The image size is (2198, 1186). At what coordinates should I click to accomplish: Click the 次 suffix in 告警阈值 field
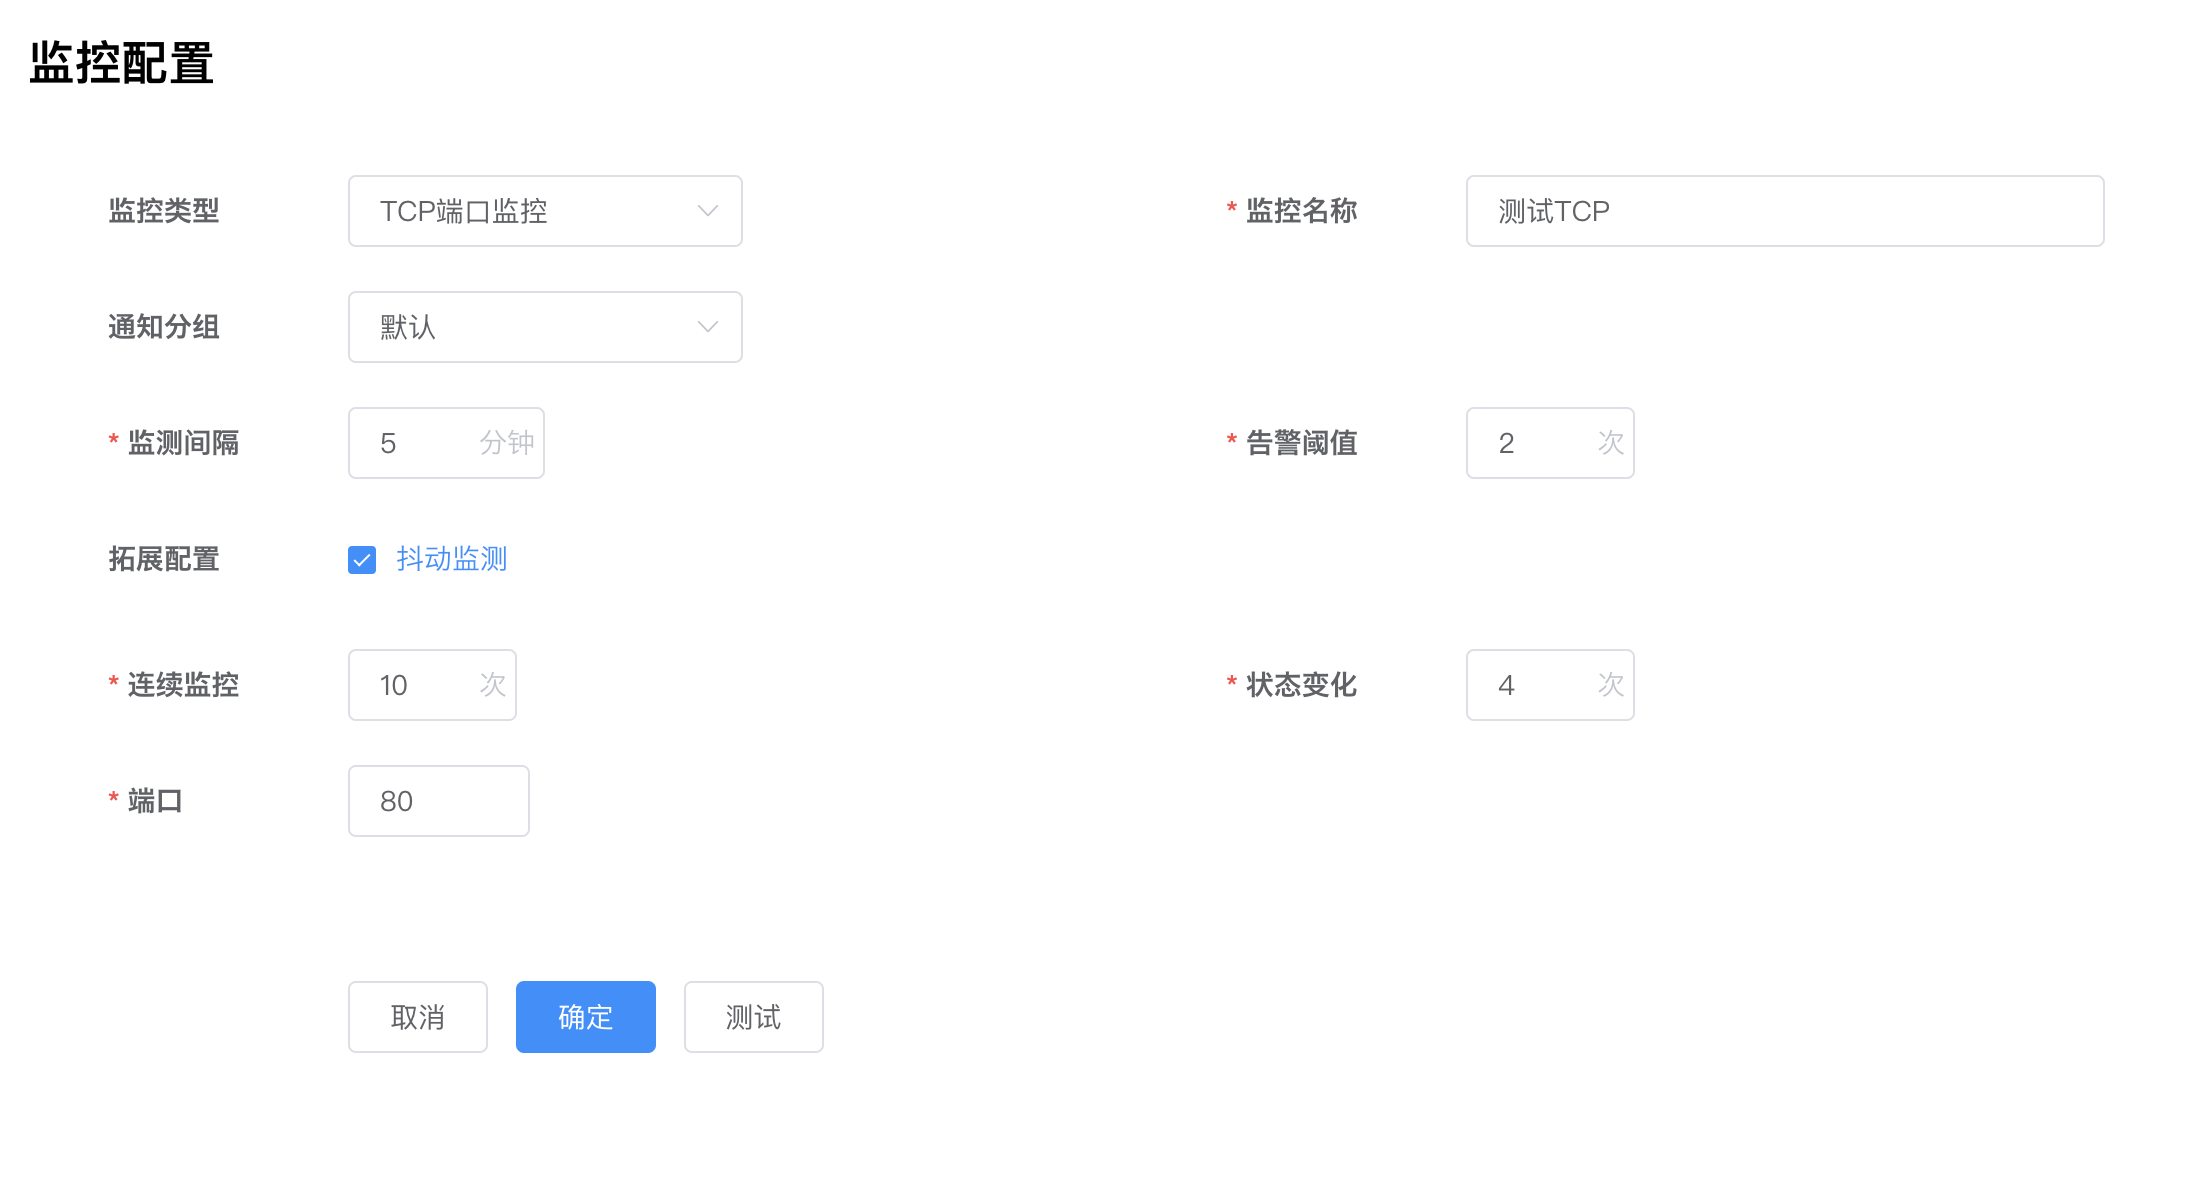(1611, 443)
